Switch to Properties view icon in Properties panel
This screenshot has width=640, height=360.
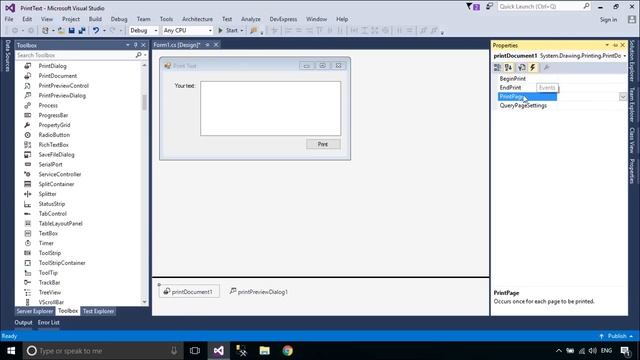click(521, 68)
